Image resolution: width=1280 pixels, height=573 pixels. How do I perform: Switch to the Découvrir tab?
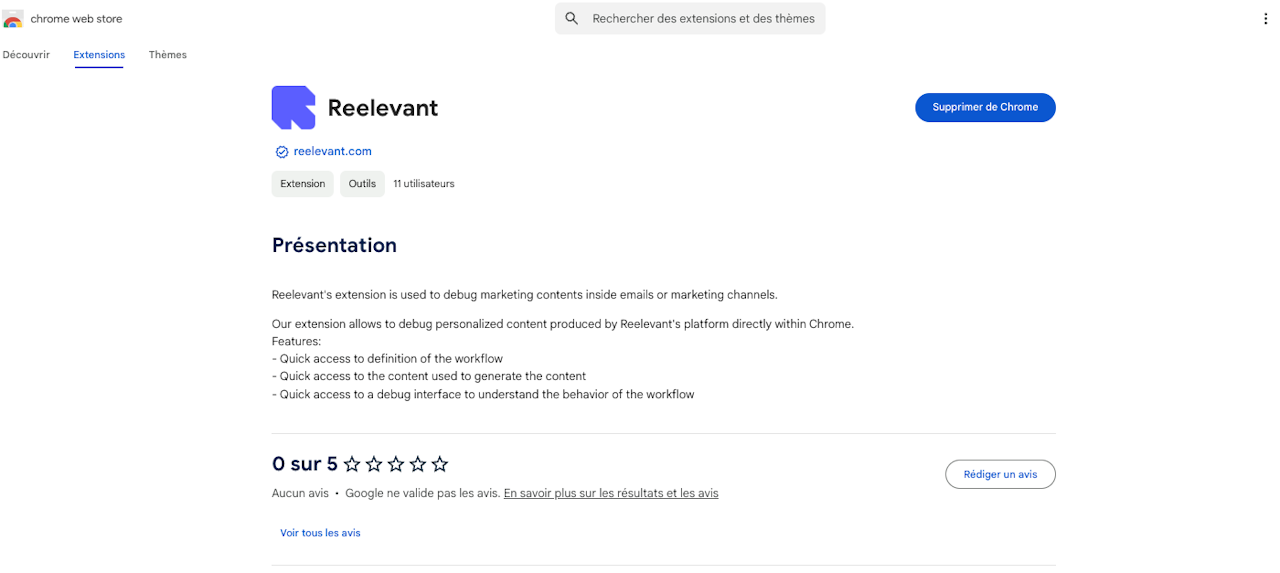(x=26, y=55)
